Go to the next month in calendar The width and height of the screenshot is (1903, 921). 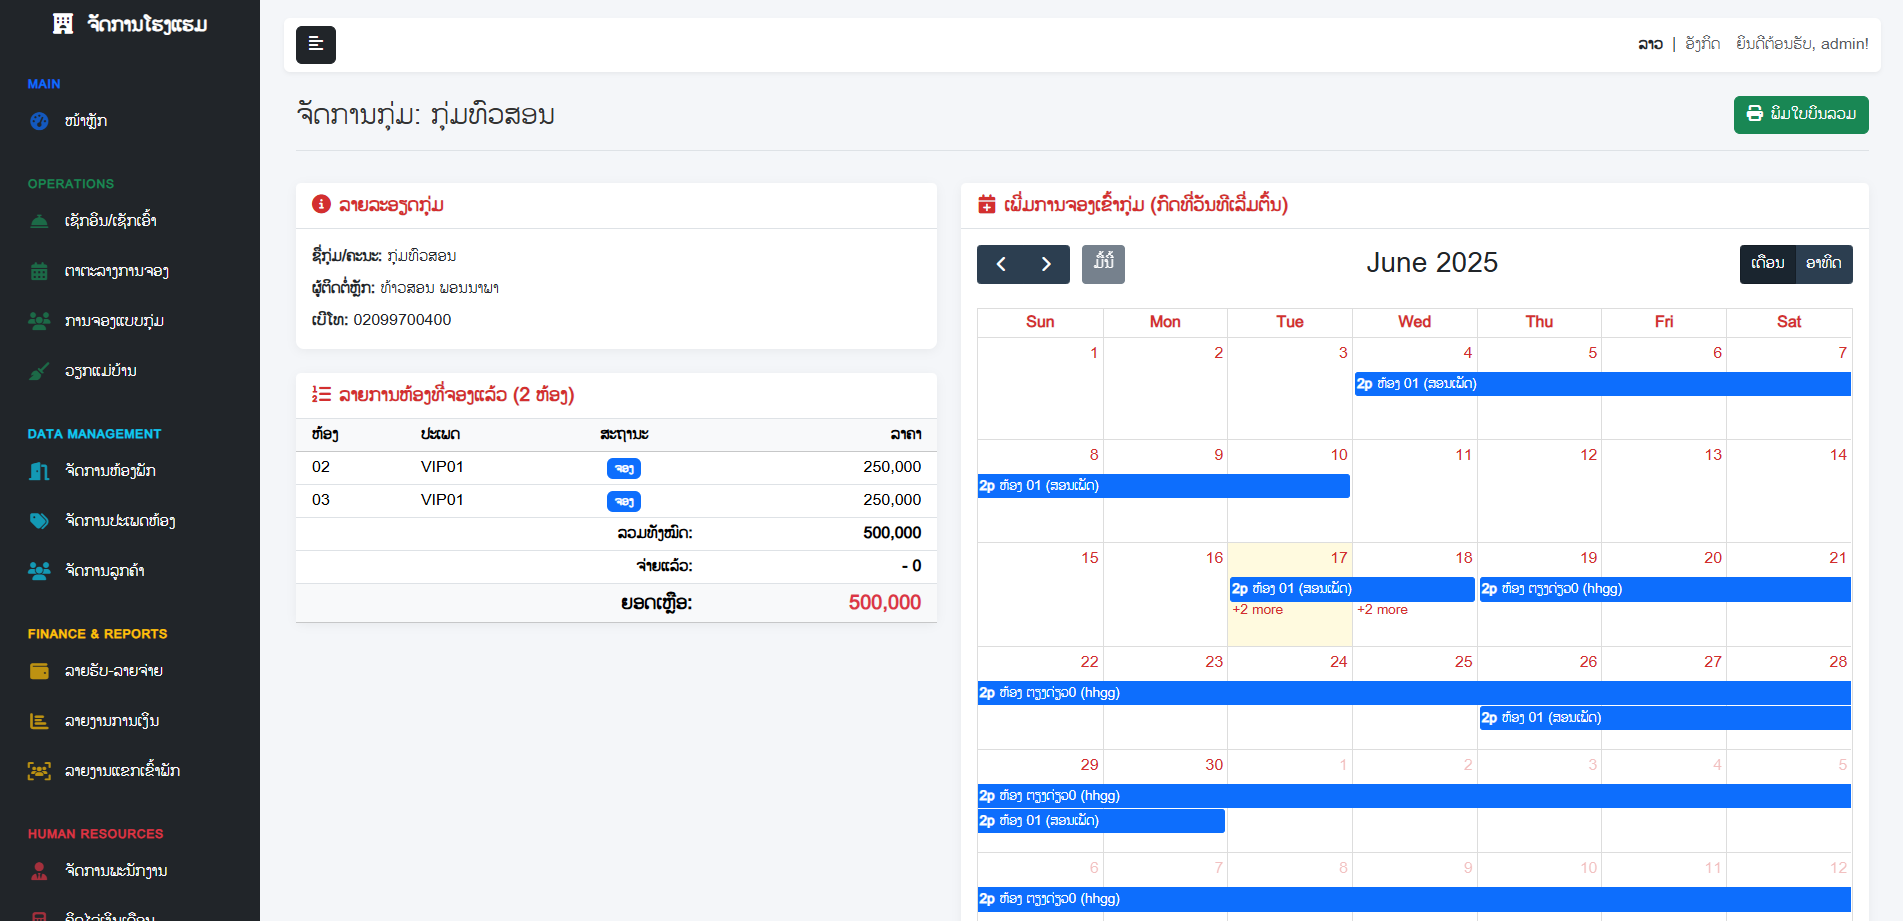[1046, 264]
